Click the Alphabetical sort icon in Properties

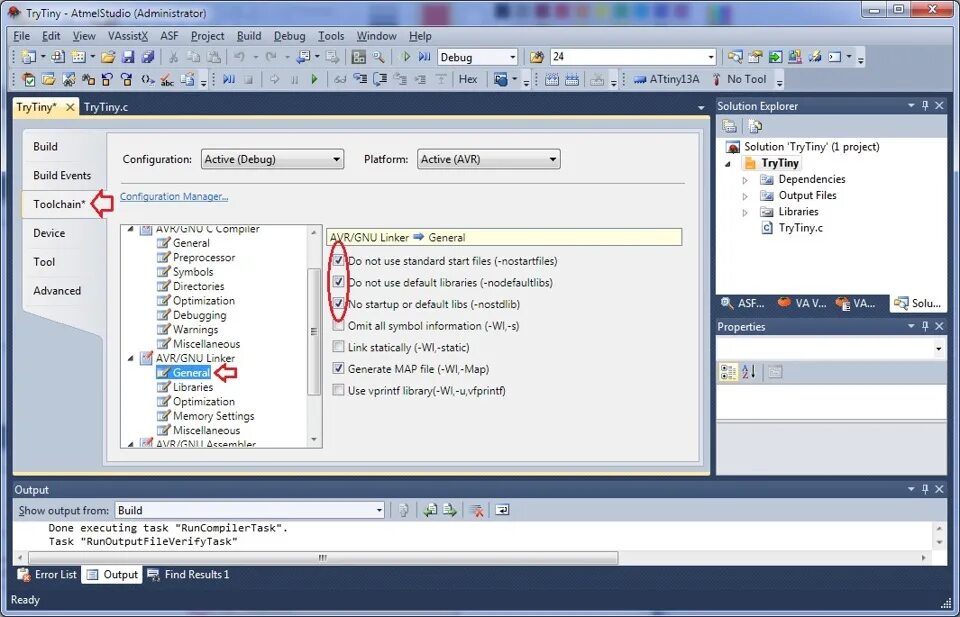(749, 372)
